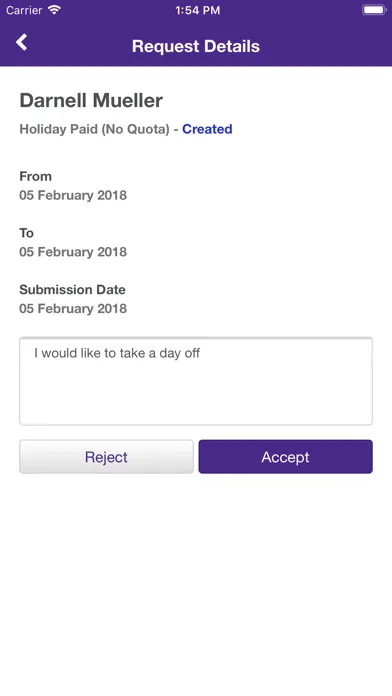392x696 pixels.
Task: Click the Wi-Fi status icon
Action: coord(54,10)
